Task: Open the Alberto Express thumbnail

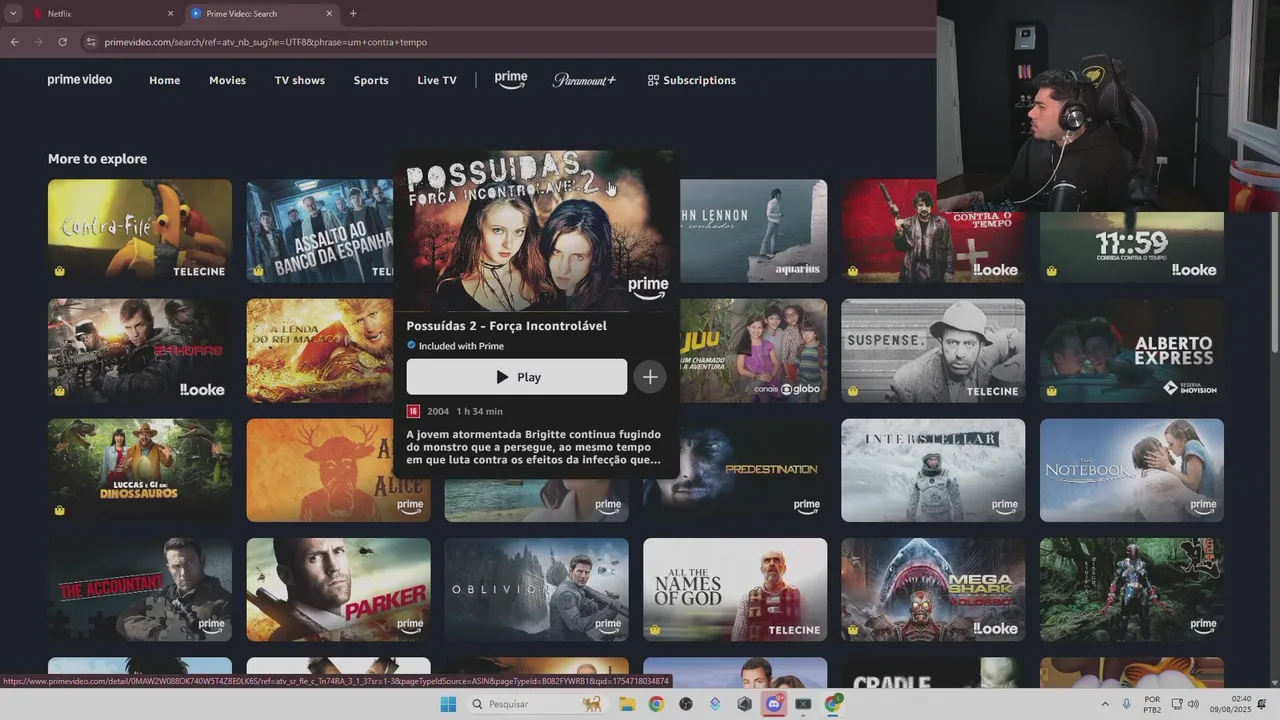Action: 1132,351
